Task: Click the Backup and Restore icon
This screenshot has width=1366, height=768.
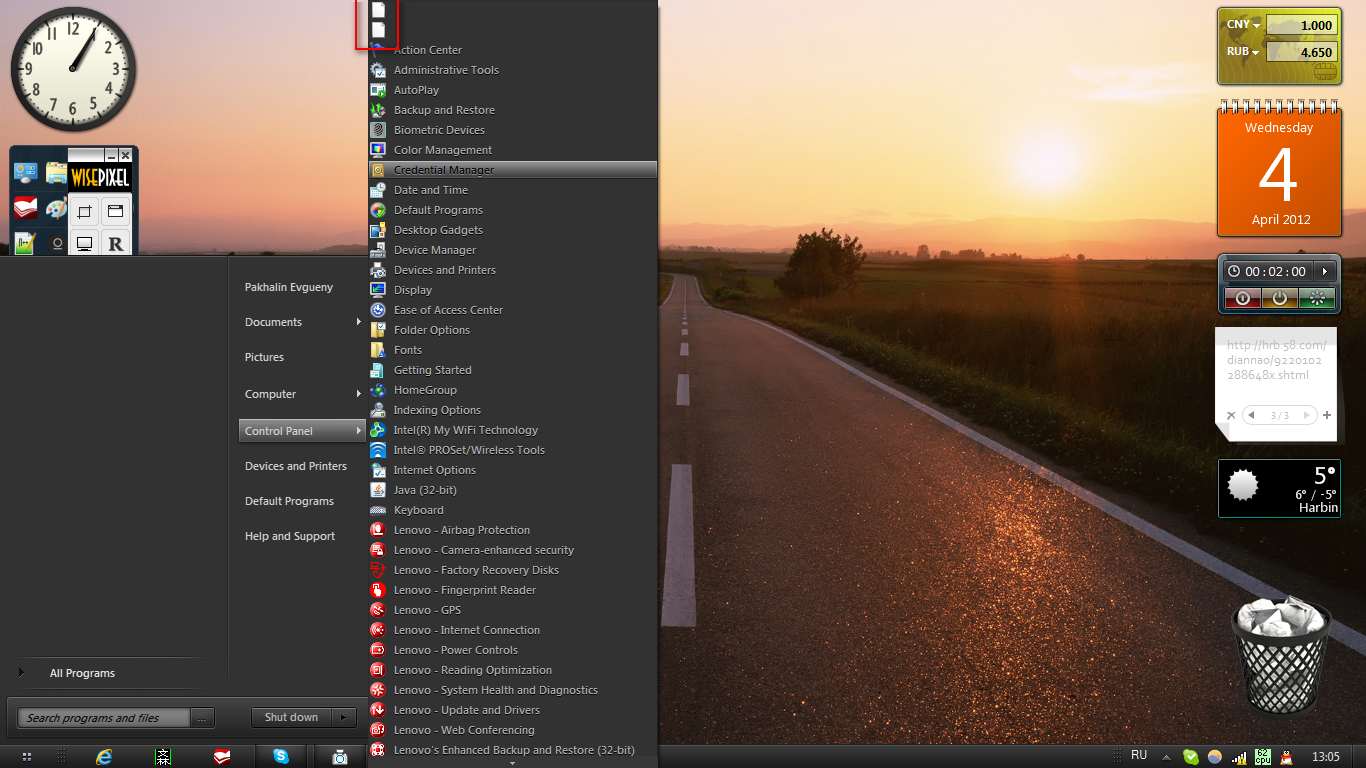Action: click(378, 110)
